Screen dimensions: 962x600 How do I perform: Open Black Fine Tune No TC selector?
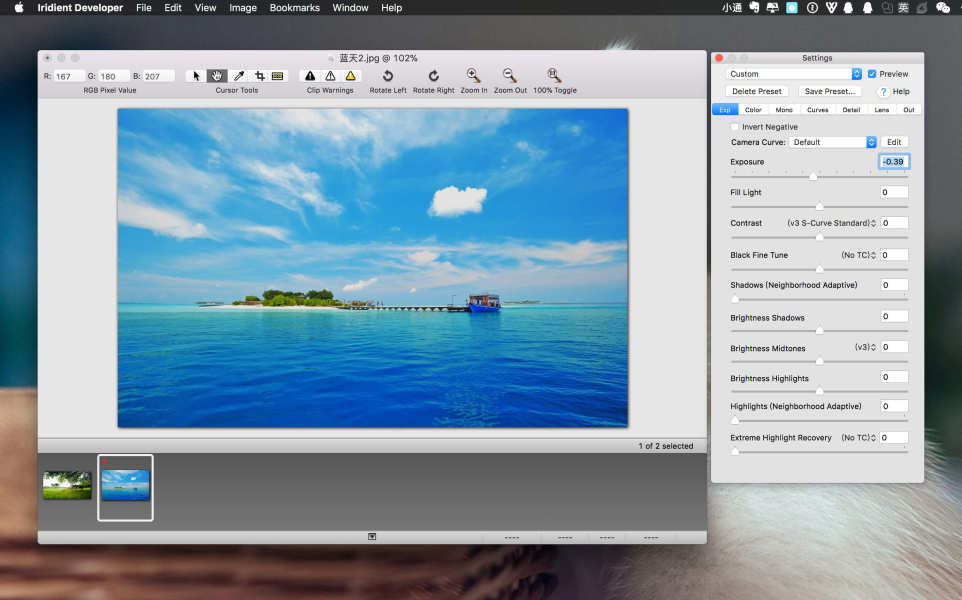click(x=858, y=255)
